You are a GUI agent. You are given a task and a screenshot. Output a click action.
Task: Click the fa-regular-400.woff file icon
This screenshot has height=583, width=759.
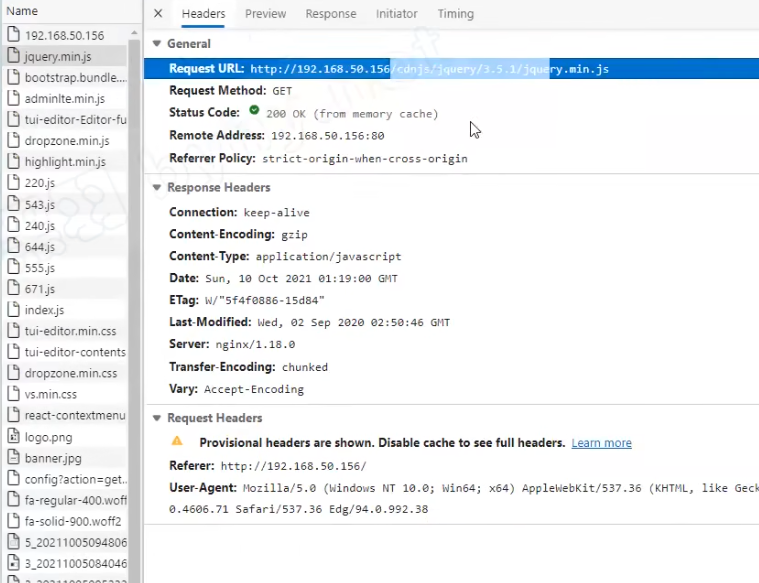click(x=14, y=500)
